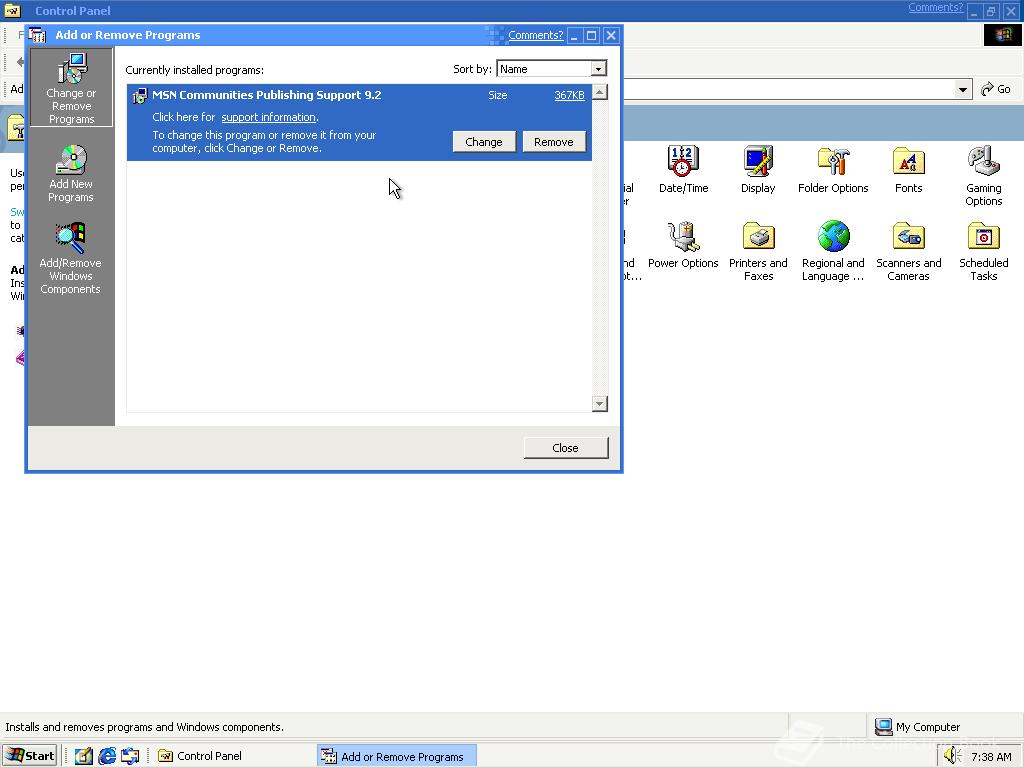This screenshot has height=768, width=1024.
Task: Maximize the Add or Remove Programs window
Action: [592, 35]
